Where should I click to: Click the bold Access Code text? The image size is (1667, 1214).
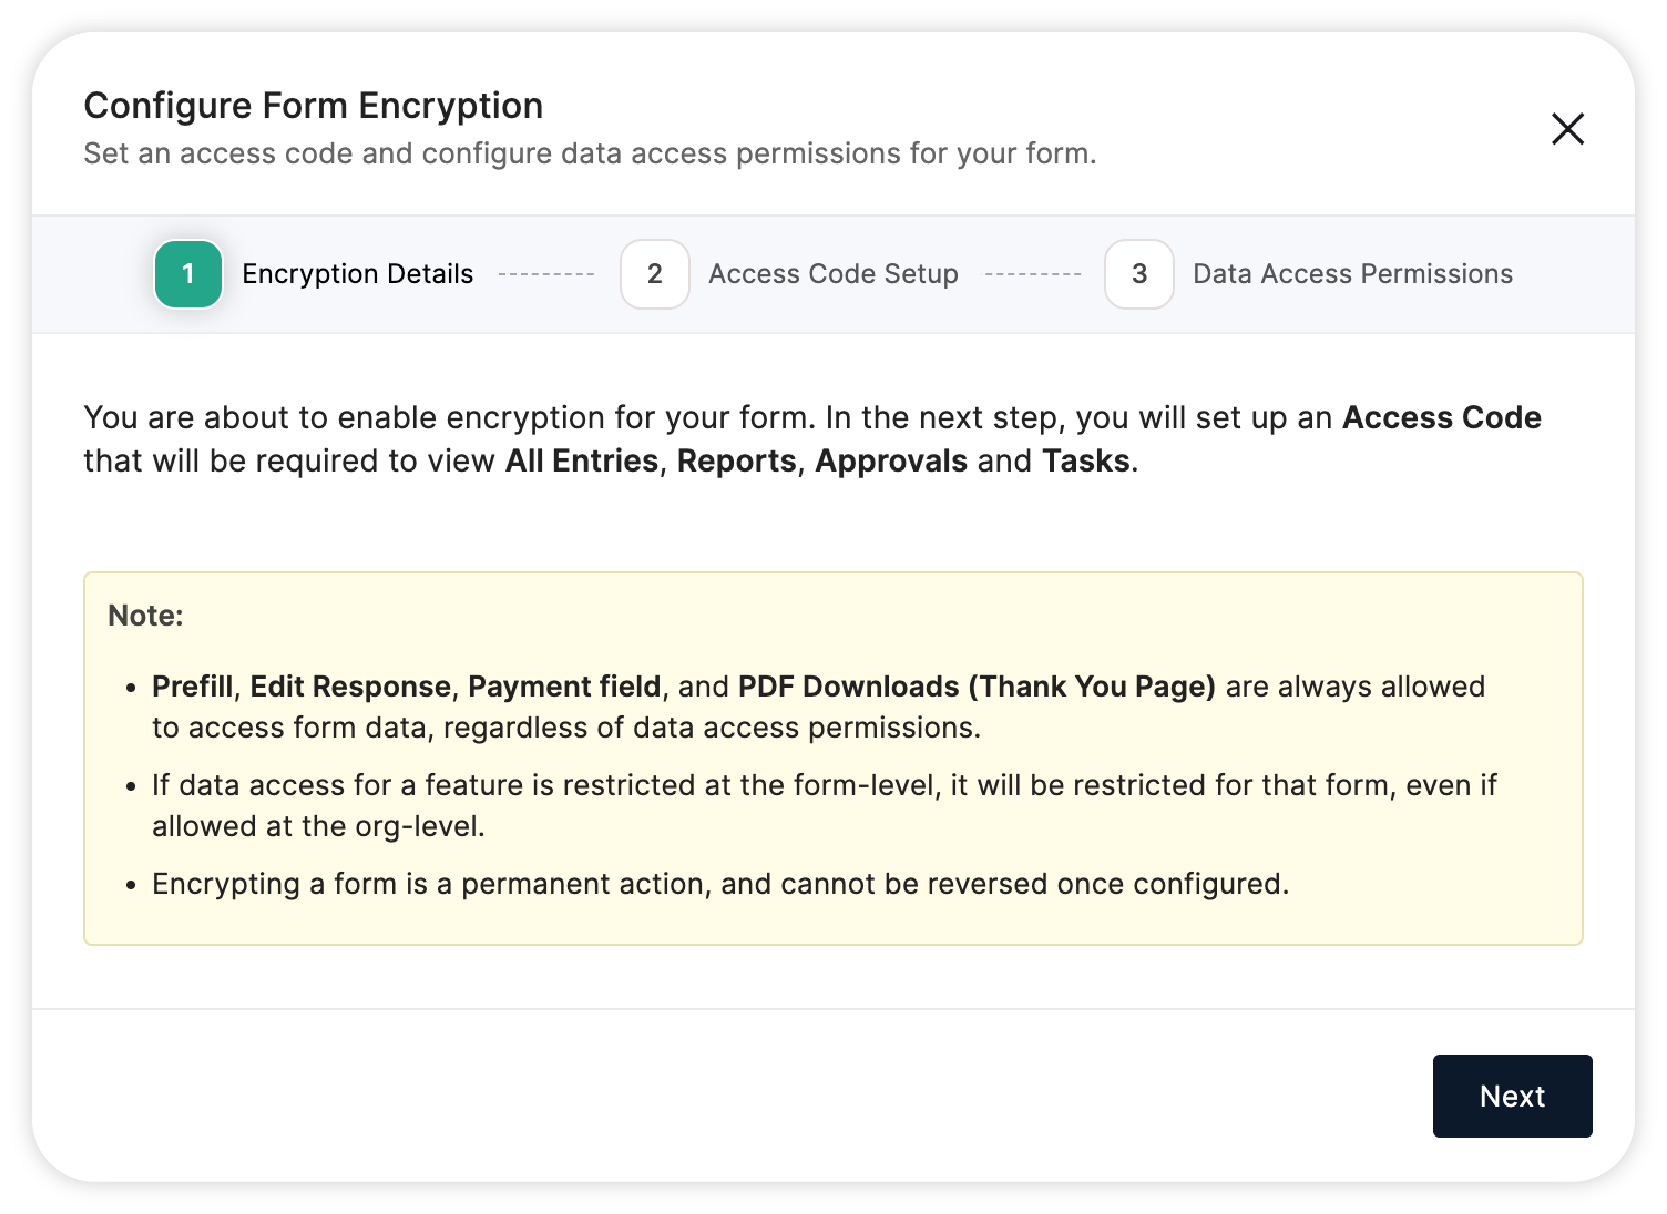coord(1441,417)
